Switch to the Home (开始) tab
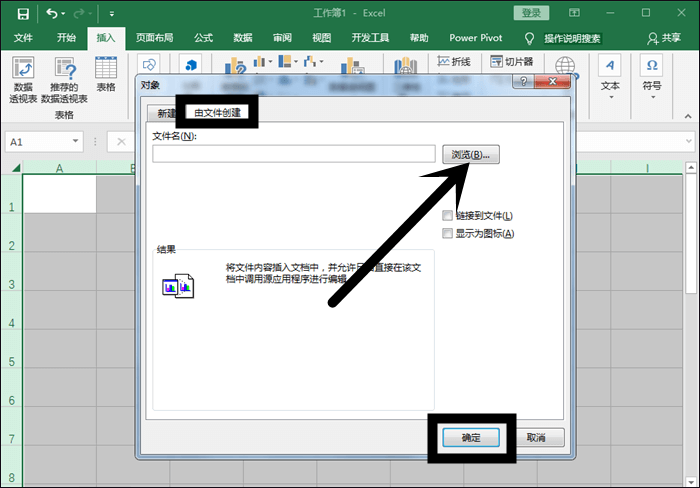The image size is (700, 488). coord(66,38)
